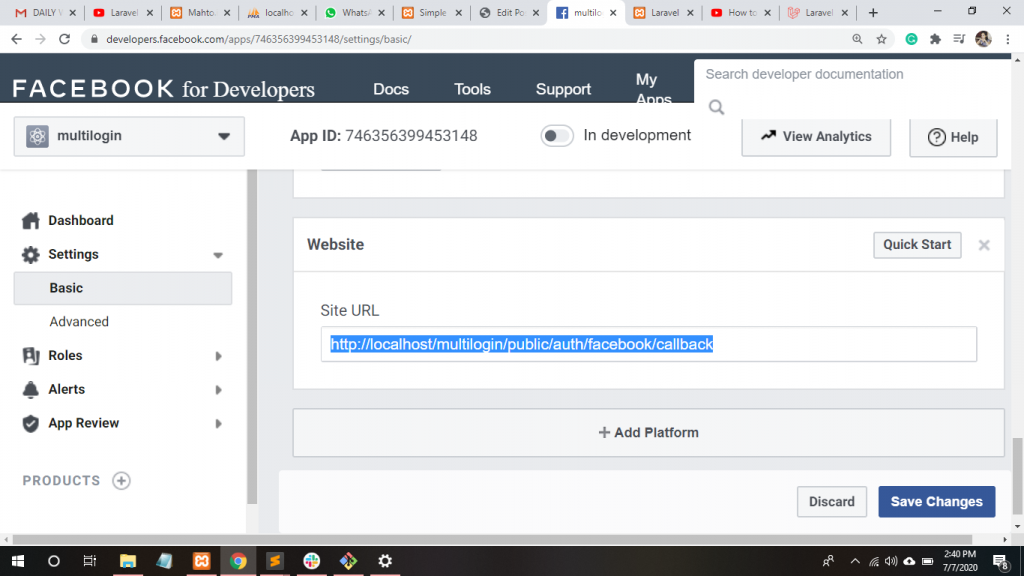Screen dimensions: 1024x576
Task: Click the Discard button
Action: point(831,502)
